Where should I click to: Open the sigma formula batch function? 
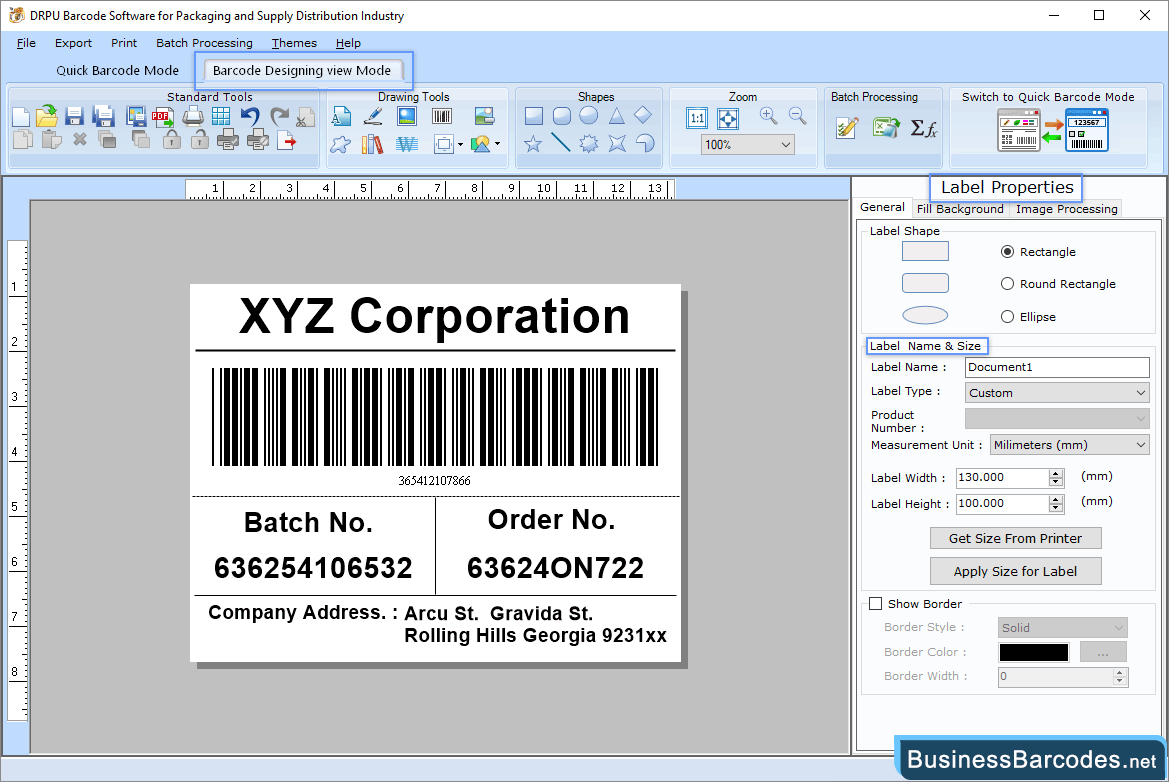[x=924, y=128]
